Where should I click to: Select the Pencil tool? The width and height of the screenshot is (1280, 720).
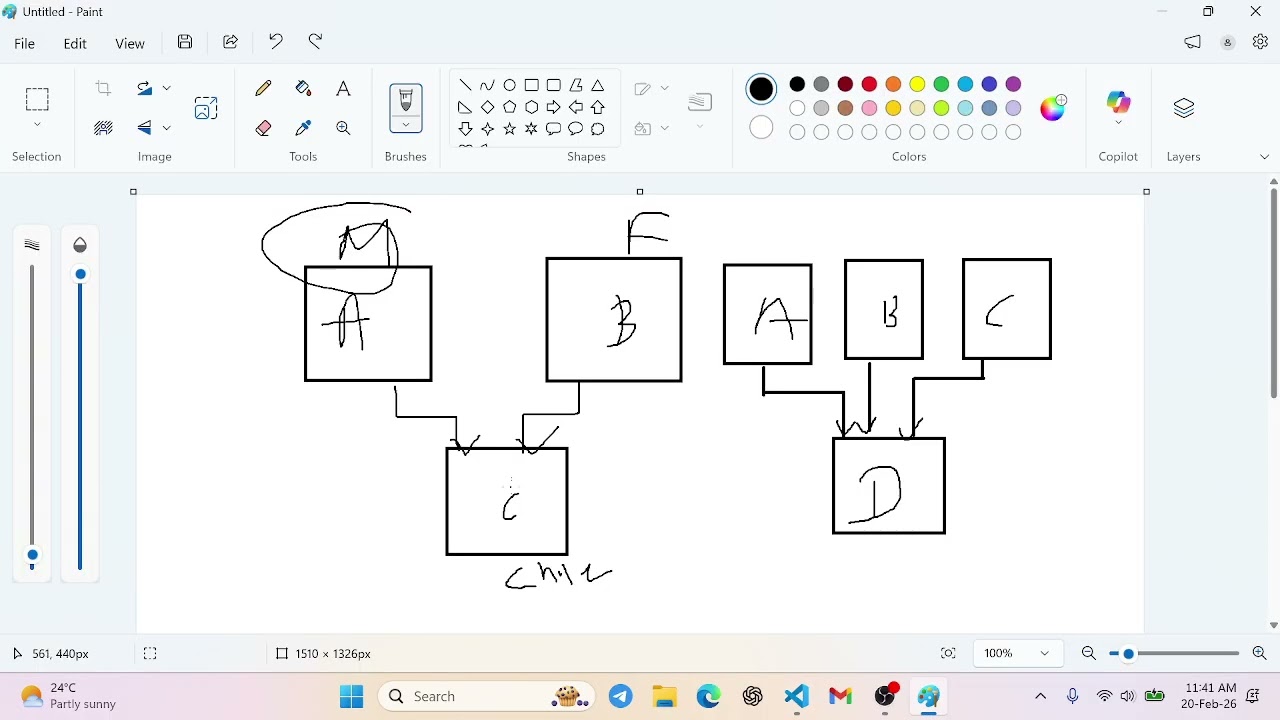pyautogui.click(x=264, y=89)
